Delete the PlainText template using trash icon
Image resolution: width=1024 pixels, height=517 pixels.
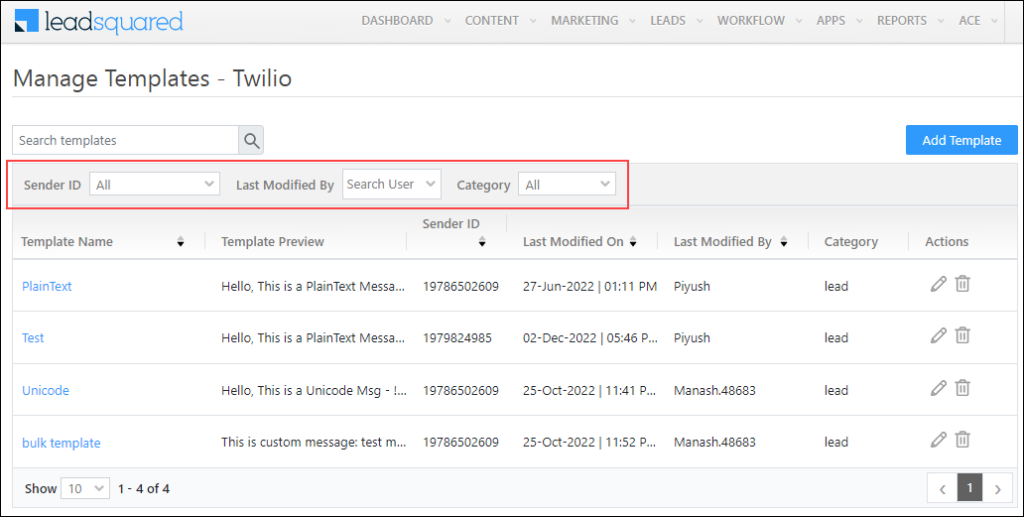click(962, 284)
